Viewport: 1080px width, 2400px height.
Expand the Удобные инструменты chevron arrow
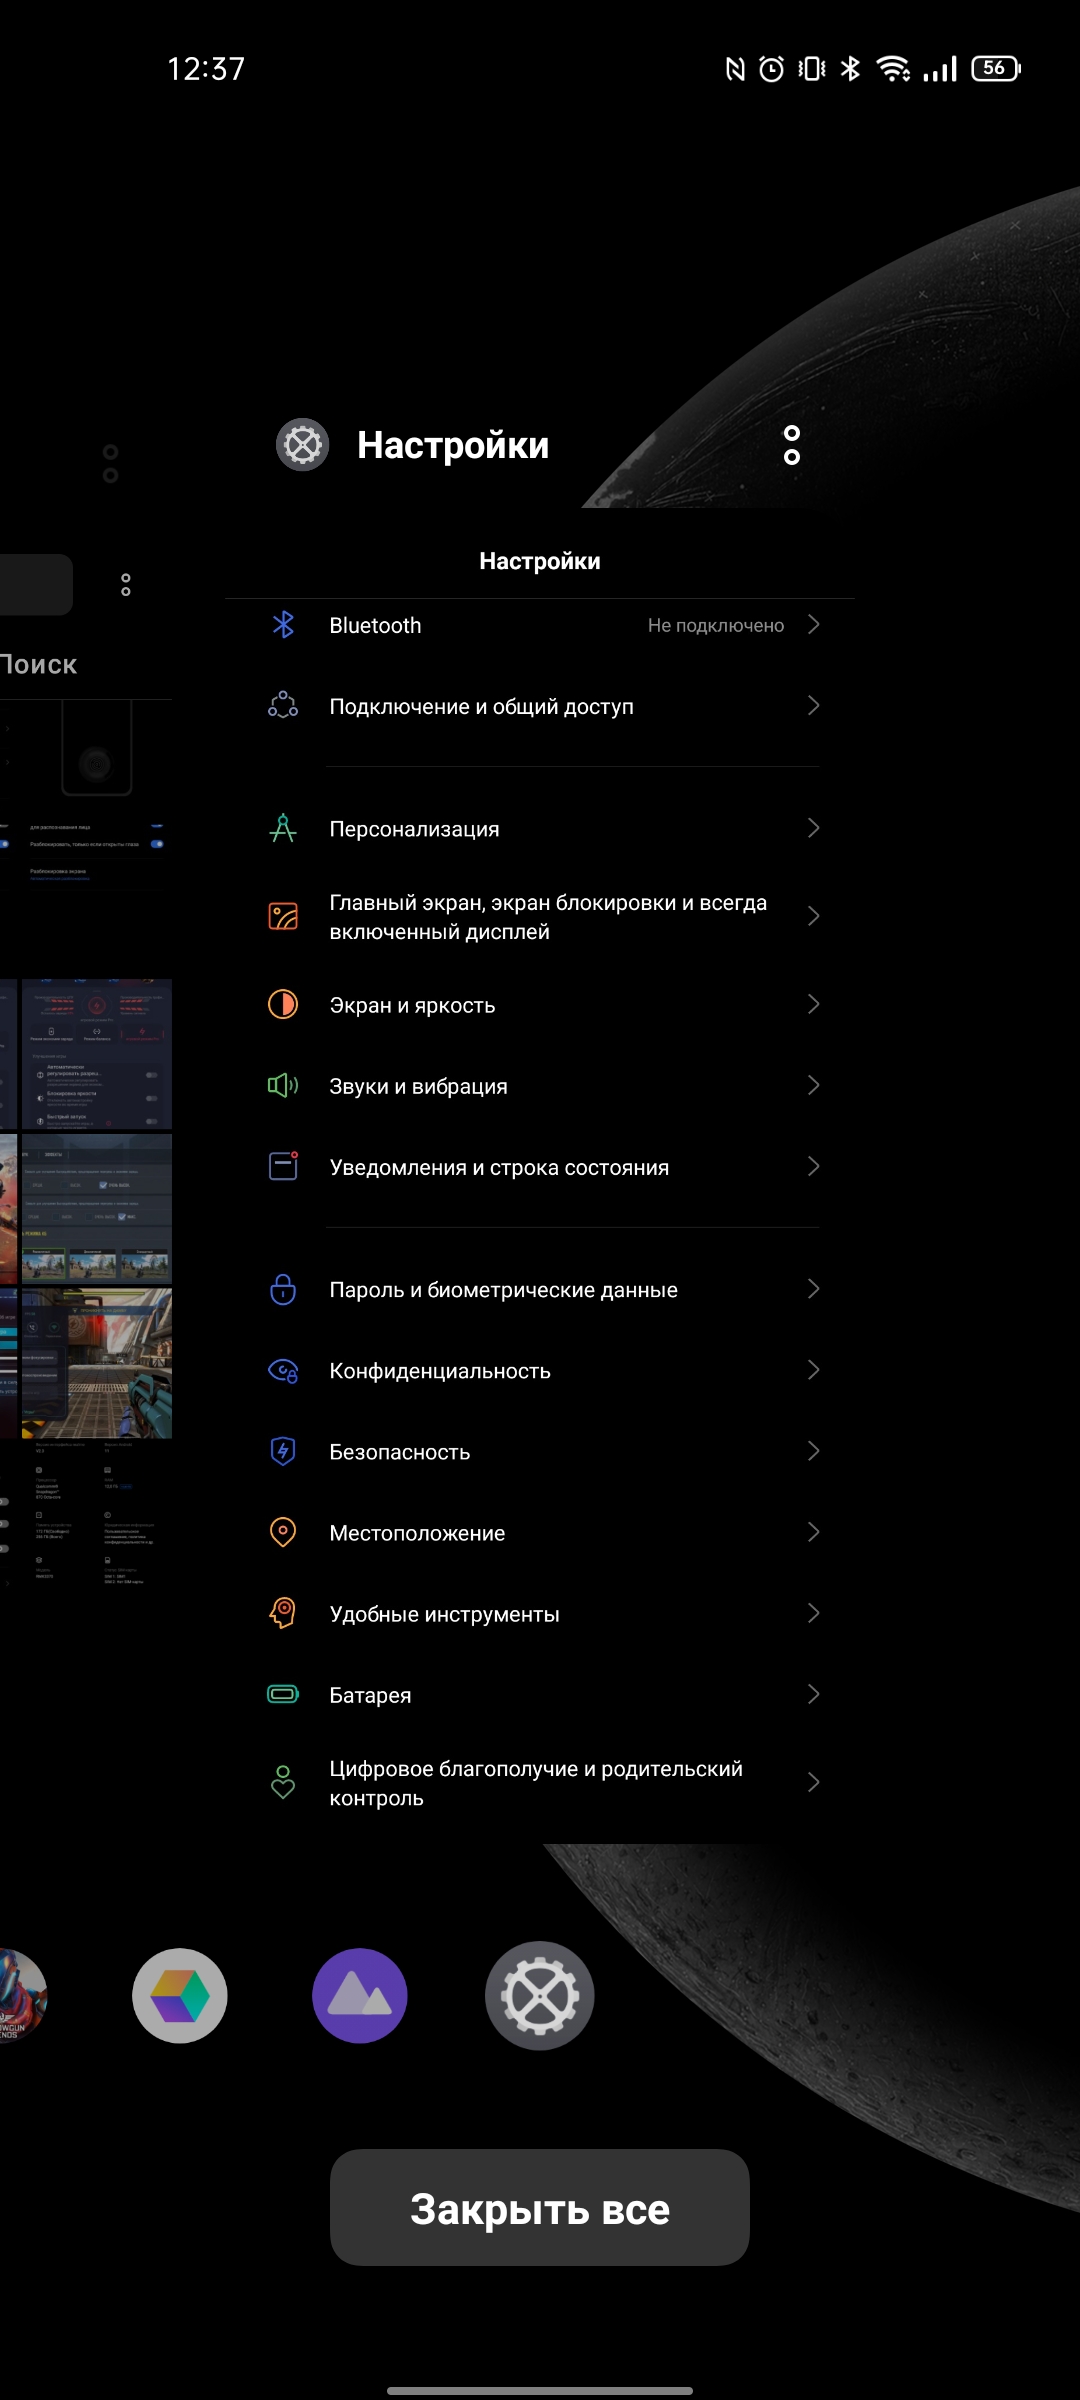coord(813,1613)
